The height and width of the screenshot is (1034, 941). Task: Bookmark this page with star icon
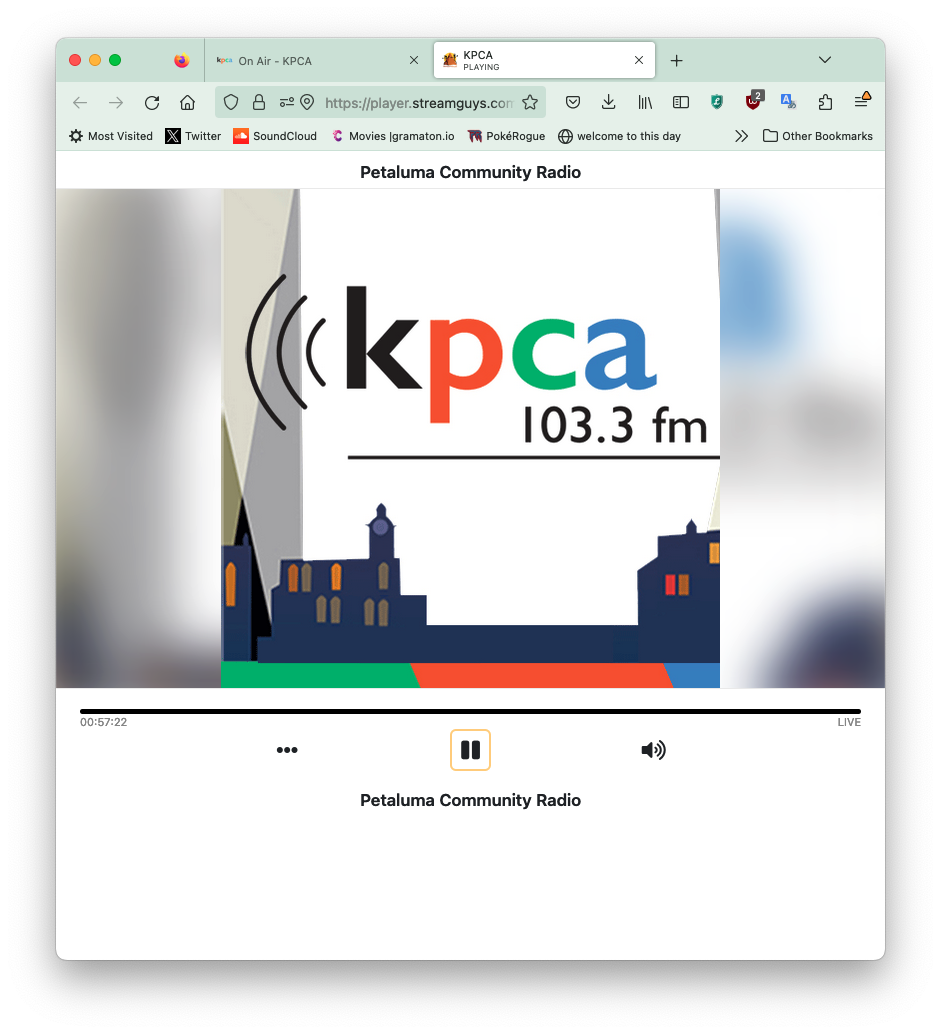530,102
